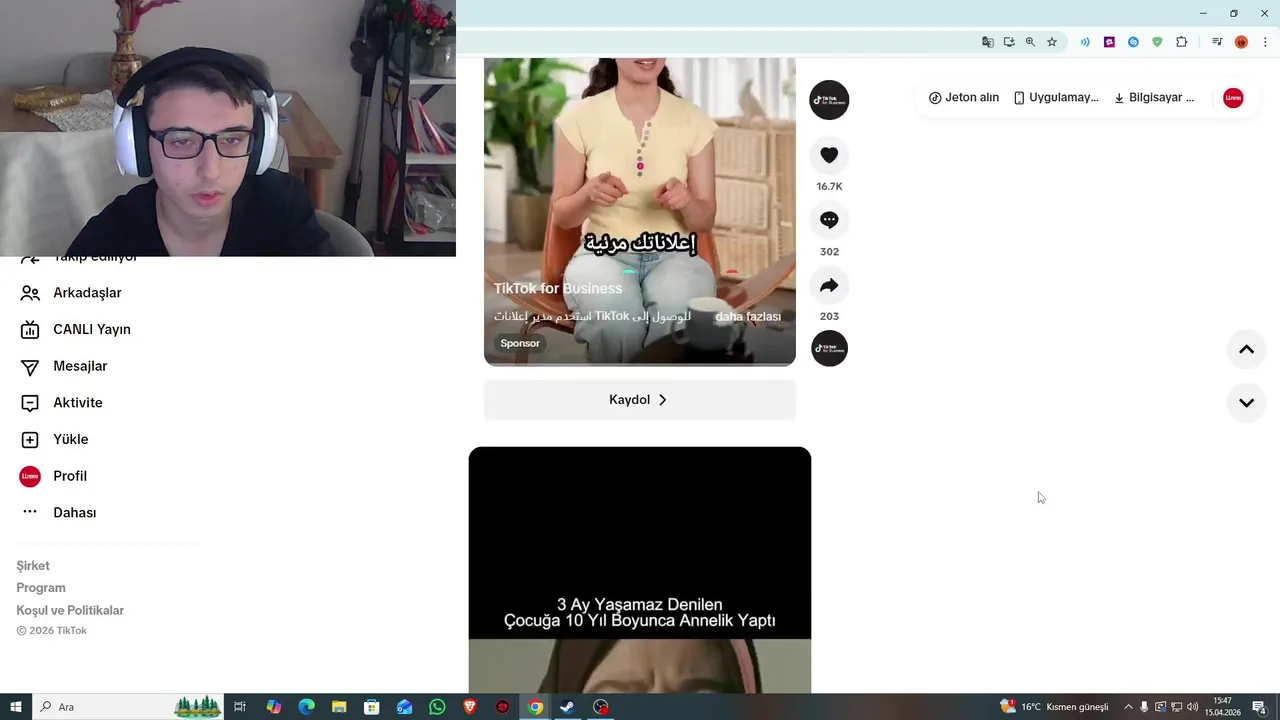Click the Kaydol sign-up button
1280x720 pixels.
coord(640,400)
